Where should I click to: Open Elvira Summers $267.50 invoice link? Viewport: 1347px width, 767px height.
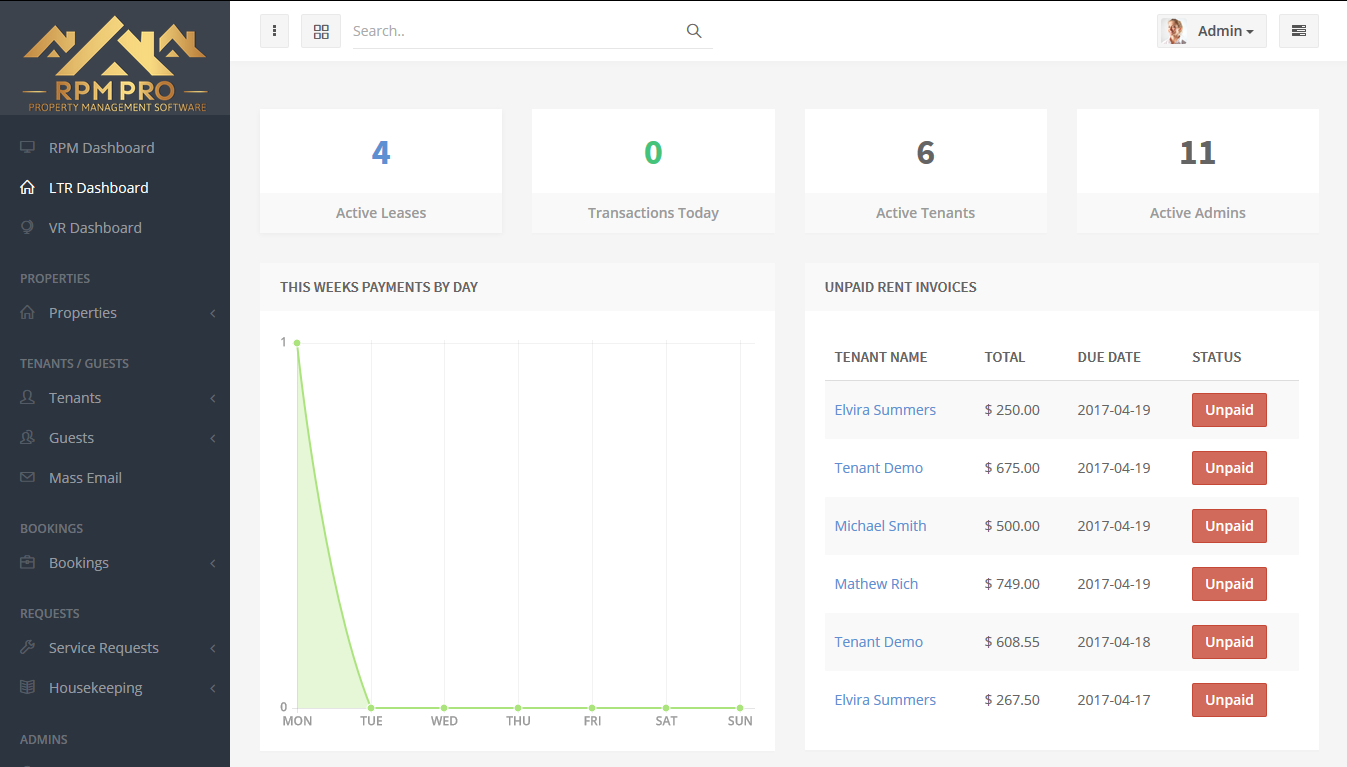[885, 699]
